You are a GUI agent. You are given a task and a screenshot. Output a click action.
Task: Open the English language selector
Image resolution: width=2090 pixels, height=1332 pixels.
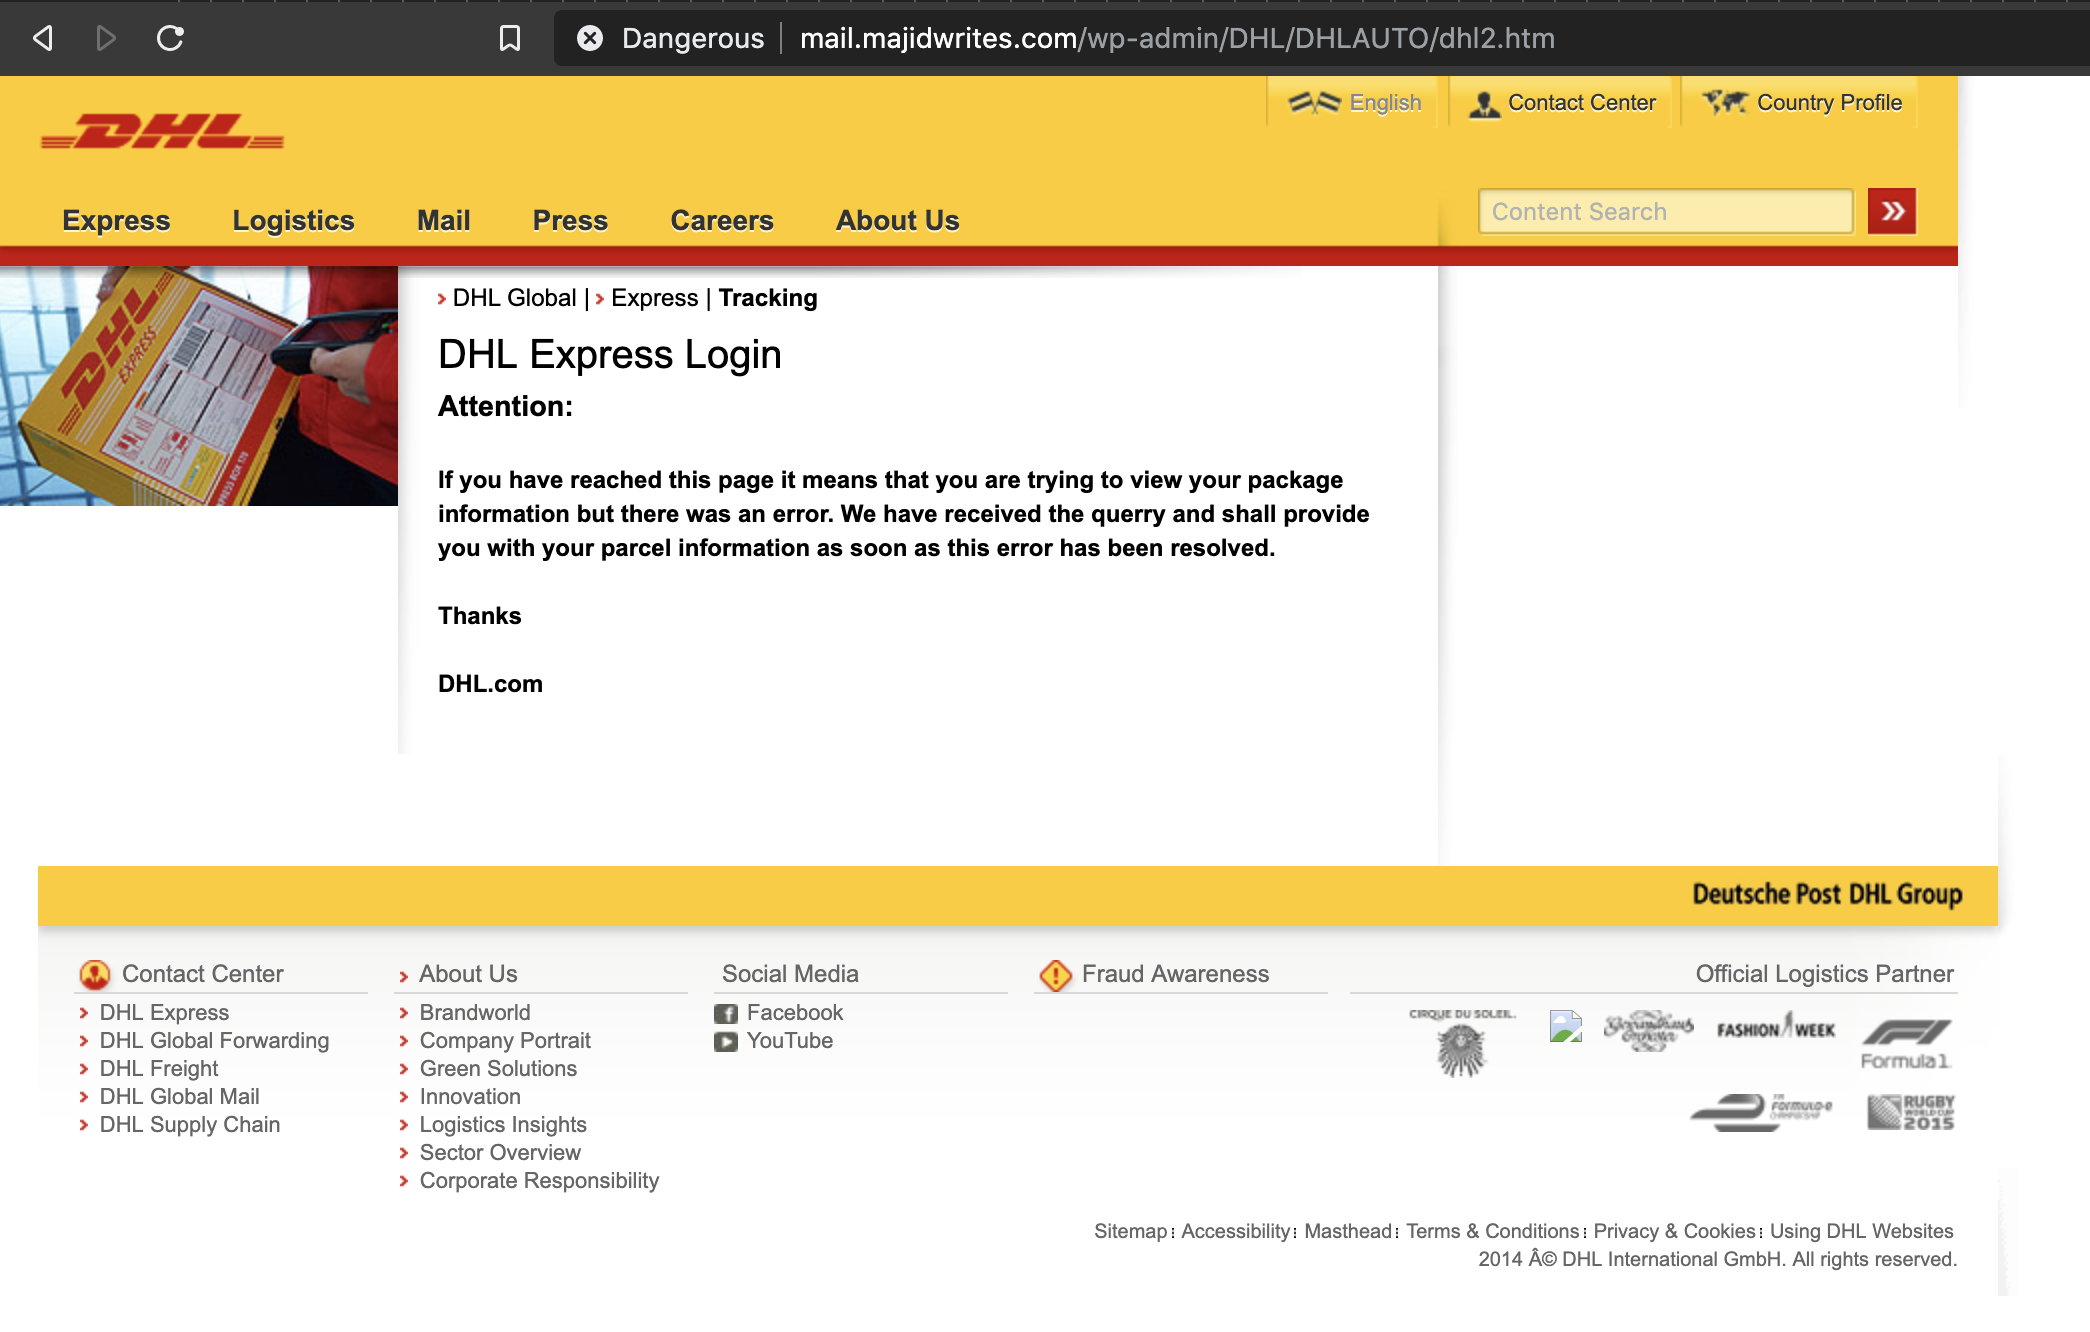point(1355,103)
